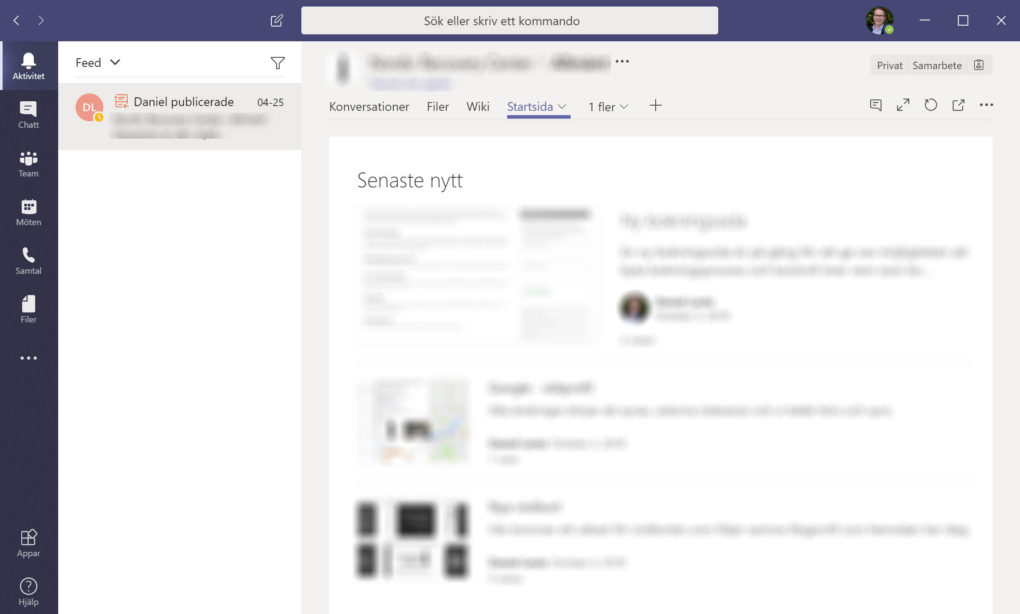Click the search or command box
This screenshot has height=614, width=1020.
pos(509,21)
